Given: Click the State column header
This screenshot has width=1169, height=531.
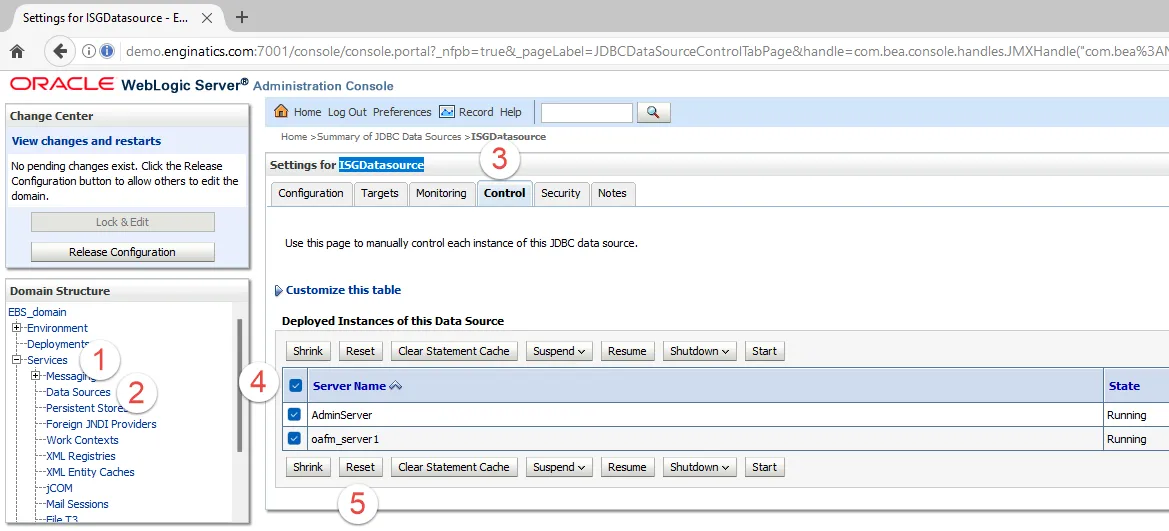Looking at the screenshot, I should pyautogui.click(x=1124, y=386).
